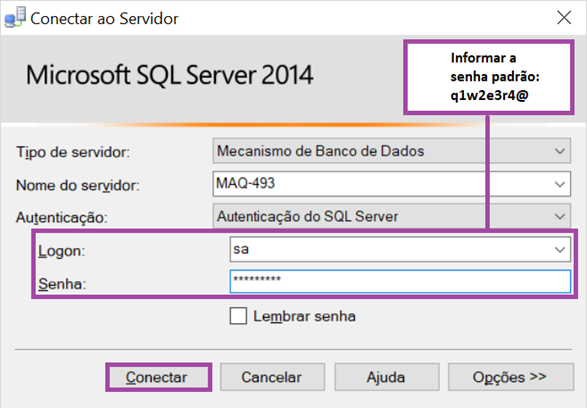Click the Logon label
This screenshot has width=587, height=408.
point(62,251)
